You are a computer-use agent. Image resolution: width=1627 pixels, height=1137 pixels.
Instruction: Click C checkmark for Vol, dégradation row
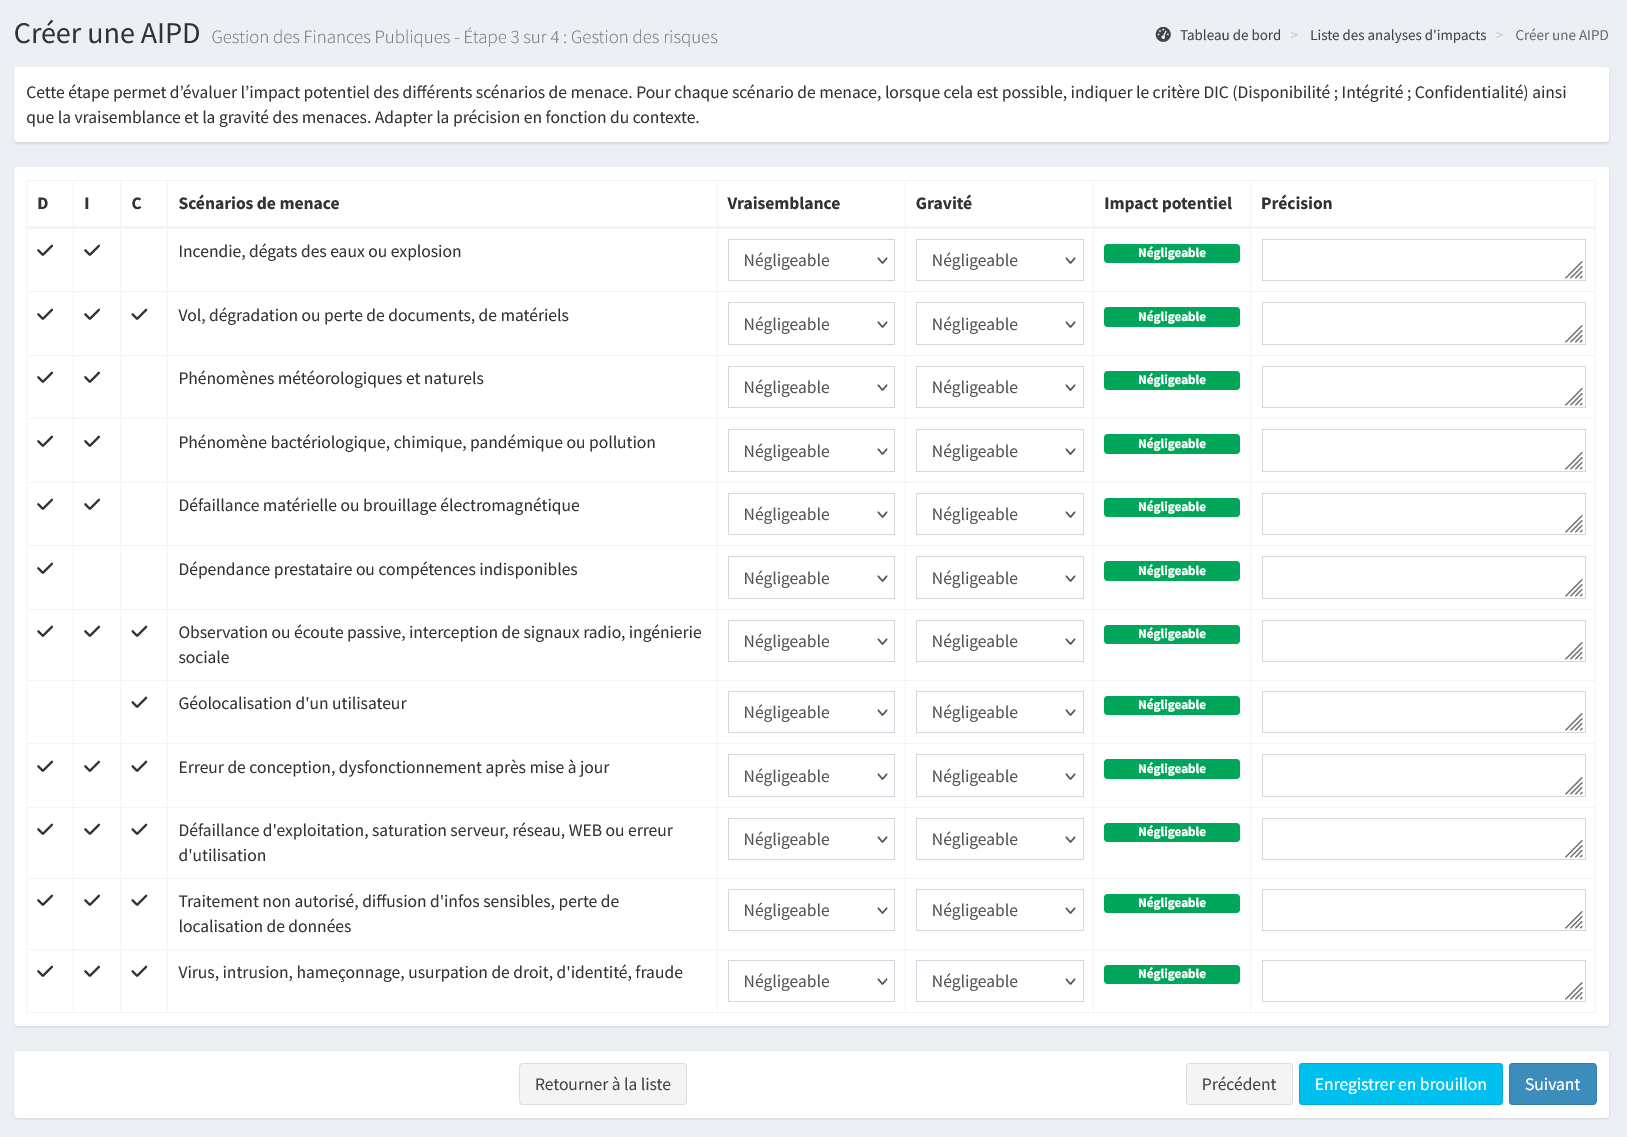tap(139, 315)
